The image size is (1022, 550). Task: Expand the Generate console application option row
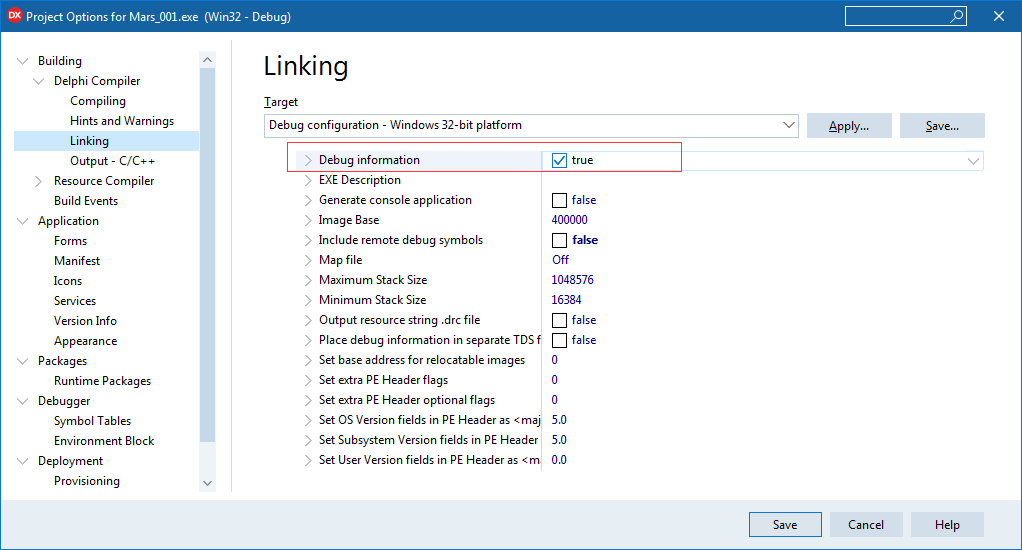308,201
